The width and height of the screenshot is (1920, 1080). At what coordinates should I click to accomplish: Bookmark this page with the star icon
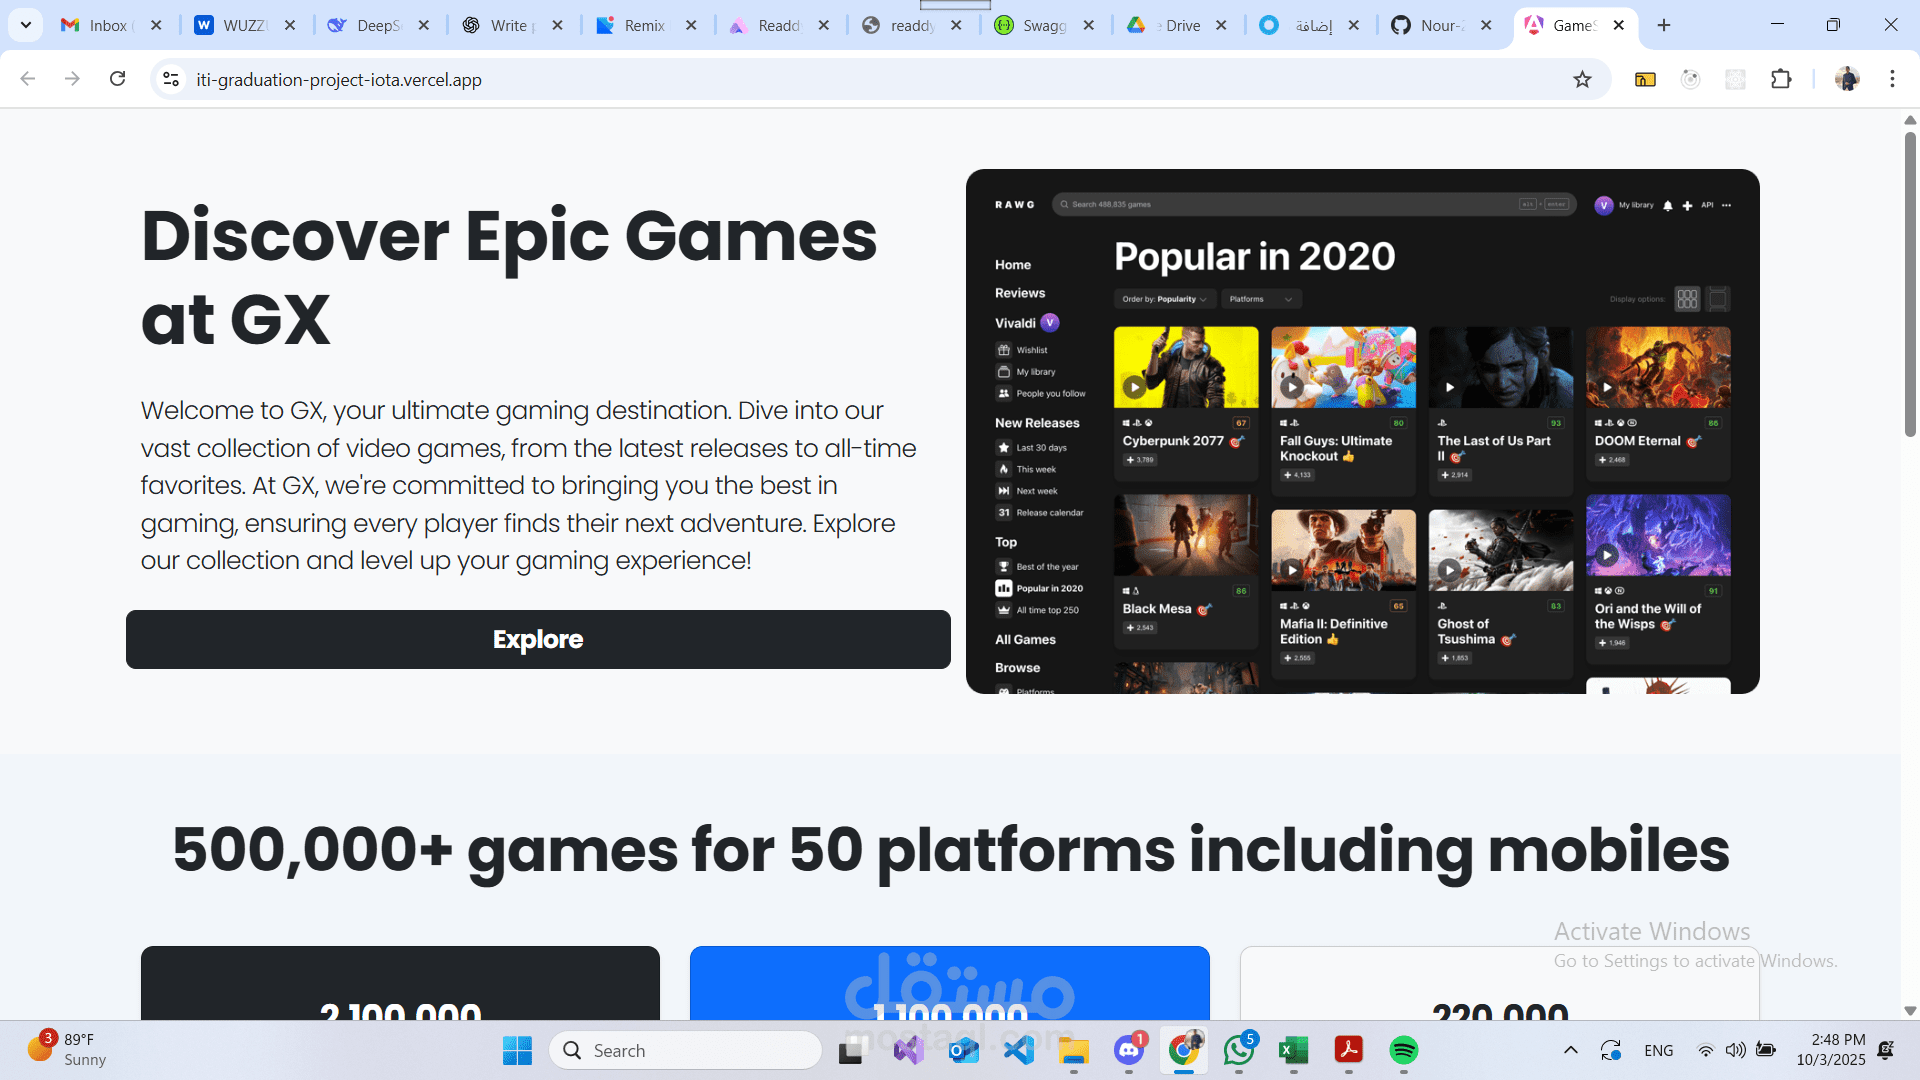coord(1582,79)
